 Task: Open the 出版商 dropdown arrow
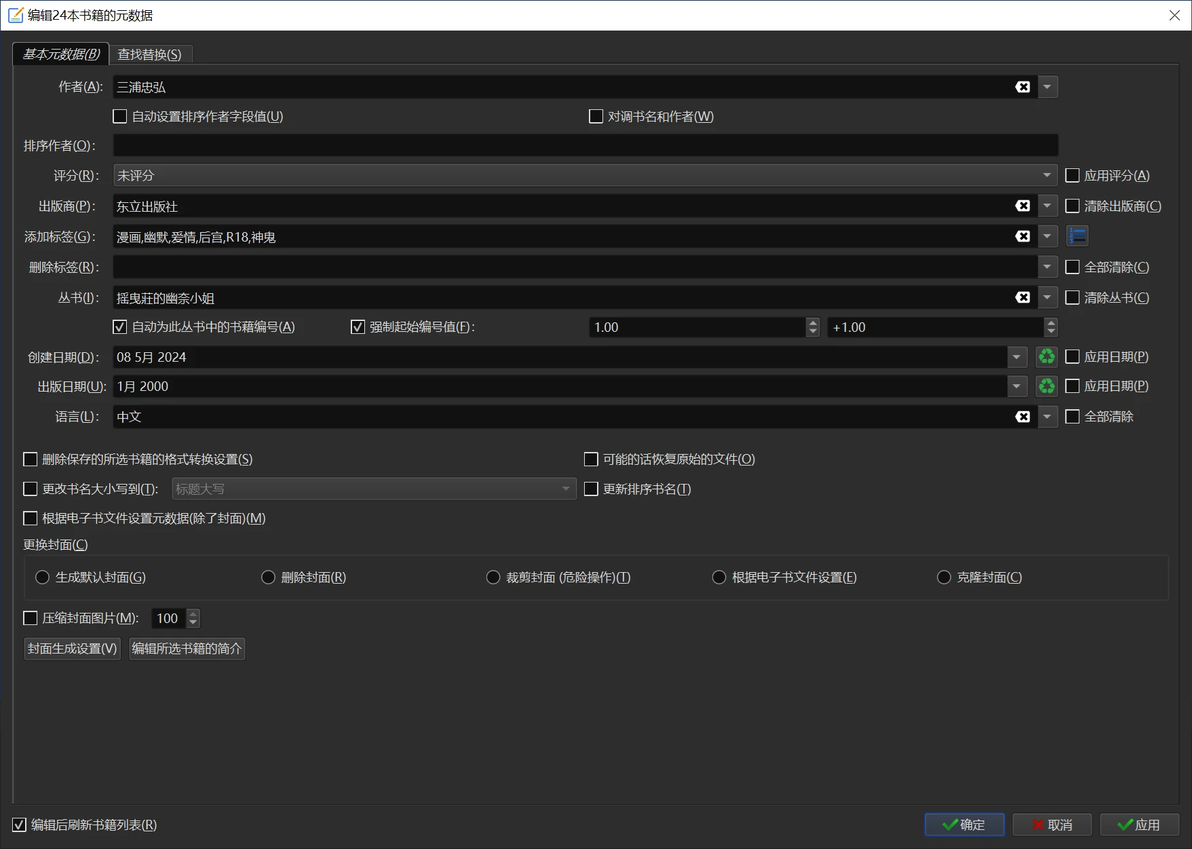pos(1048,206)
